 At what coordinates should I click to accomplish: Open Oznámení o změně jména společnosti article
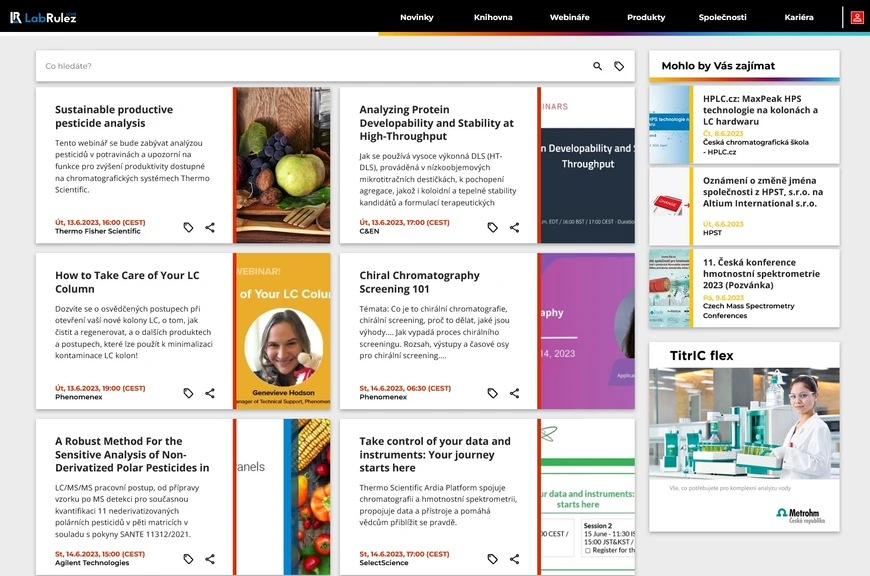pos(763,192)
